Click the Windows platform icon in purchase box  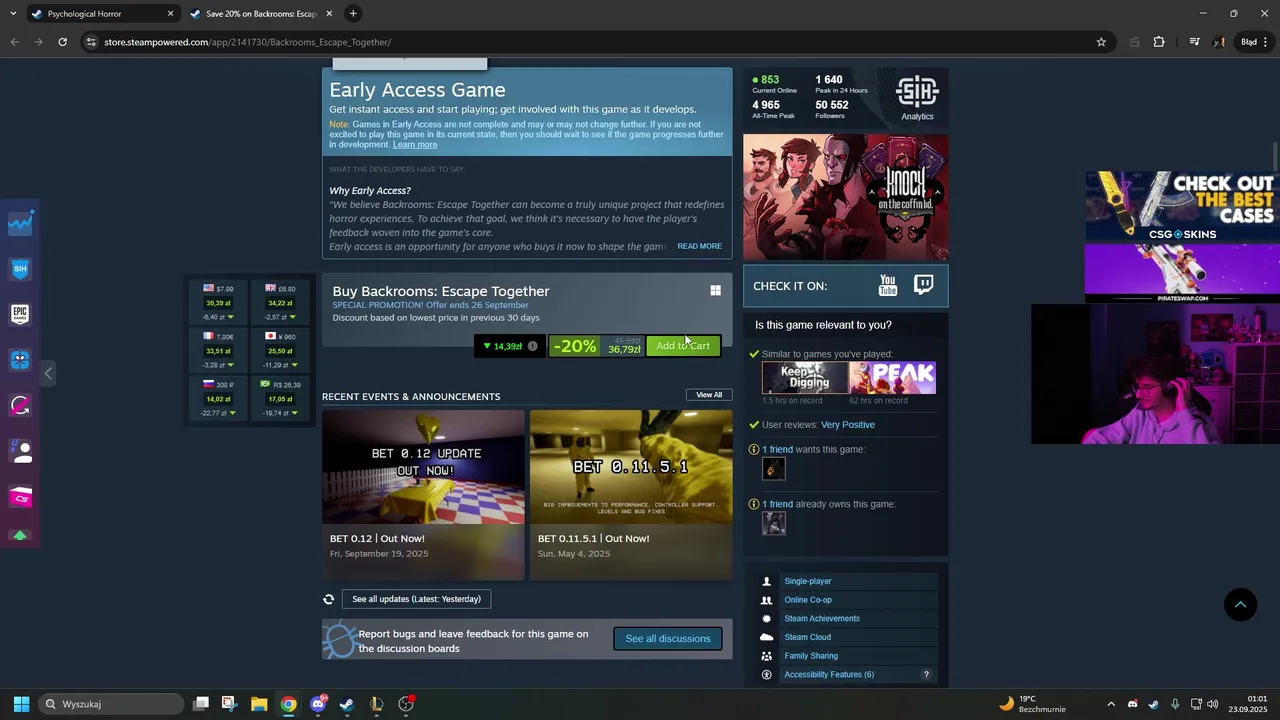click(x=715, y=290)
